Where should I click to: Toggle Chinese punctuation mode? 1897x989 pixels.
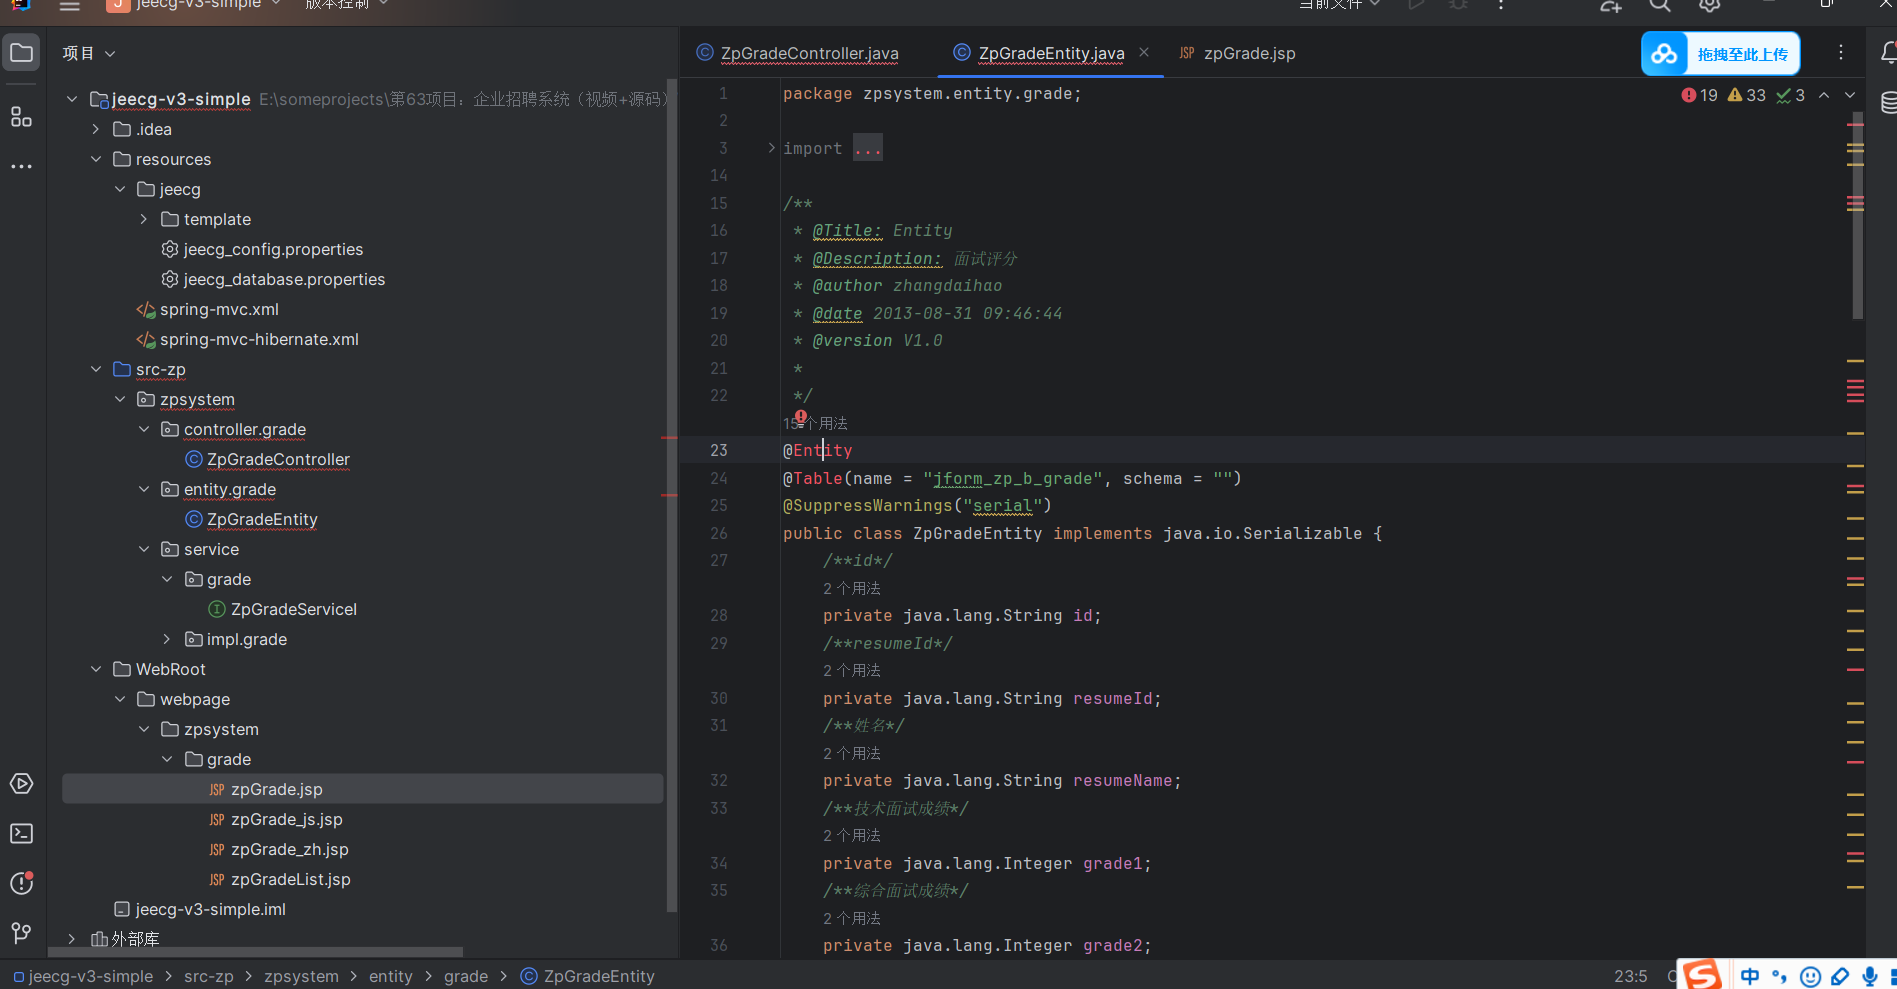tap(1779, 977)
